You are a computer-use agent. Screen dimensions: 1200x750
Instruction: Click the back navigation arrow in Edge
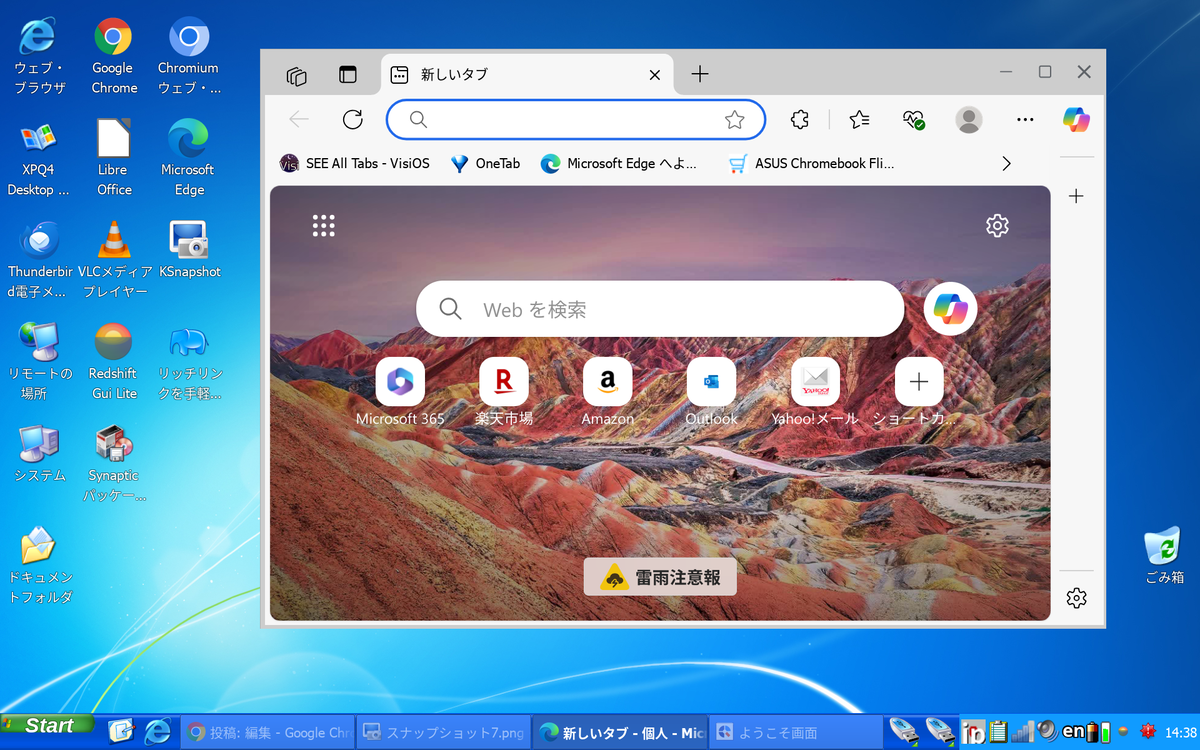click(x=297, y=119)
